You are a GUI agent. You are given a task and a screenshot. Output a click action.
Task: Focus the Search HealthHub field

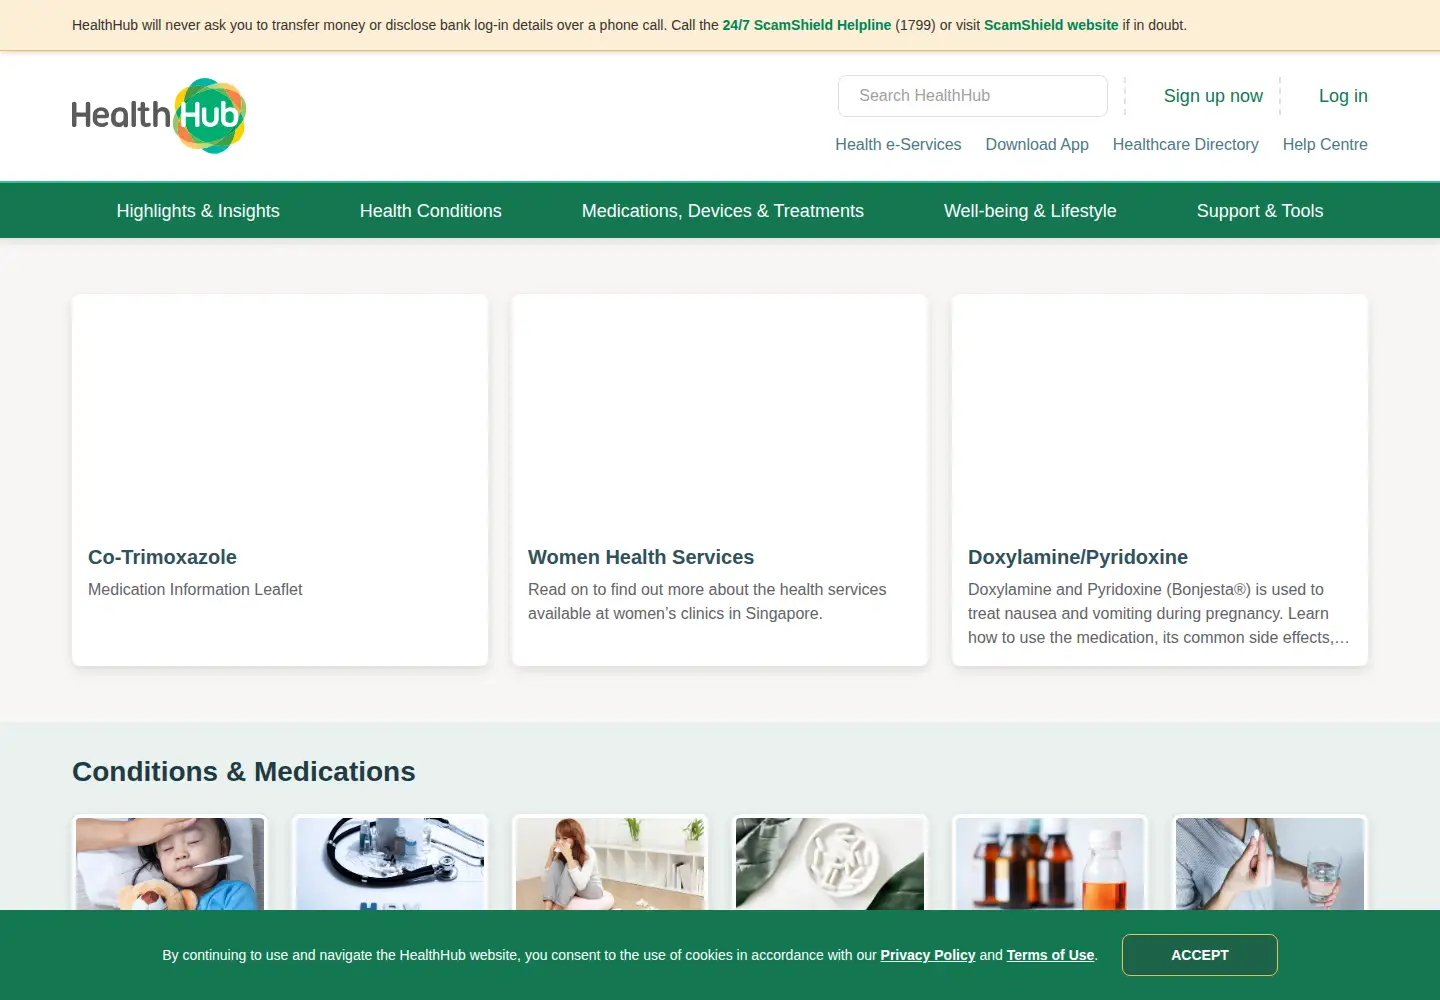coord(973,96)
